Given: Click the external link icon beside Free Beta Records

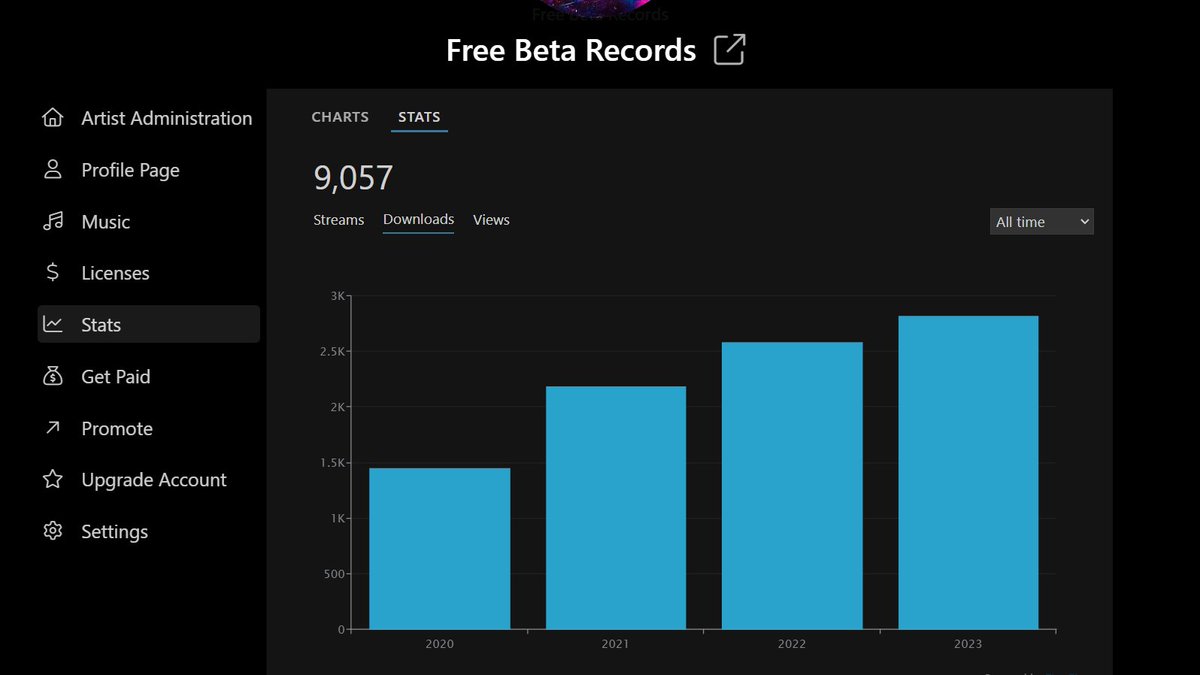Looking at the screenshot, I should [x=729, y=49].
